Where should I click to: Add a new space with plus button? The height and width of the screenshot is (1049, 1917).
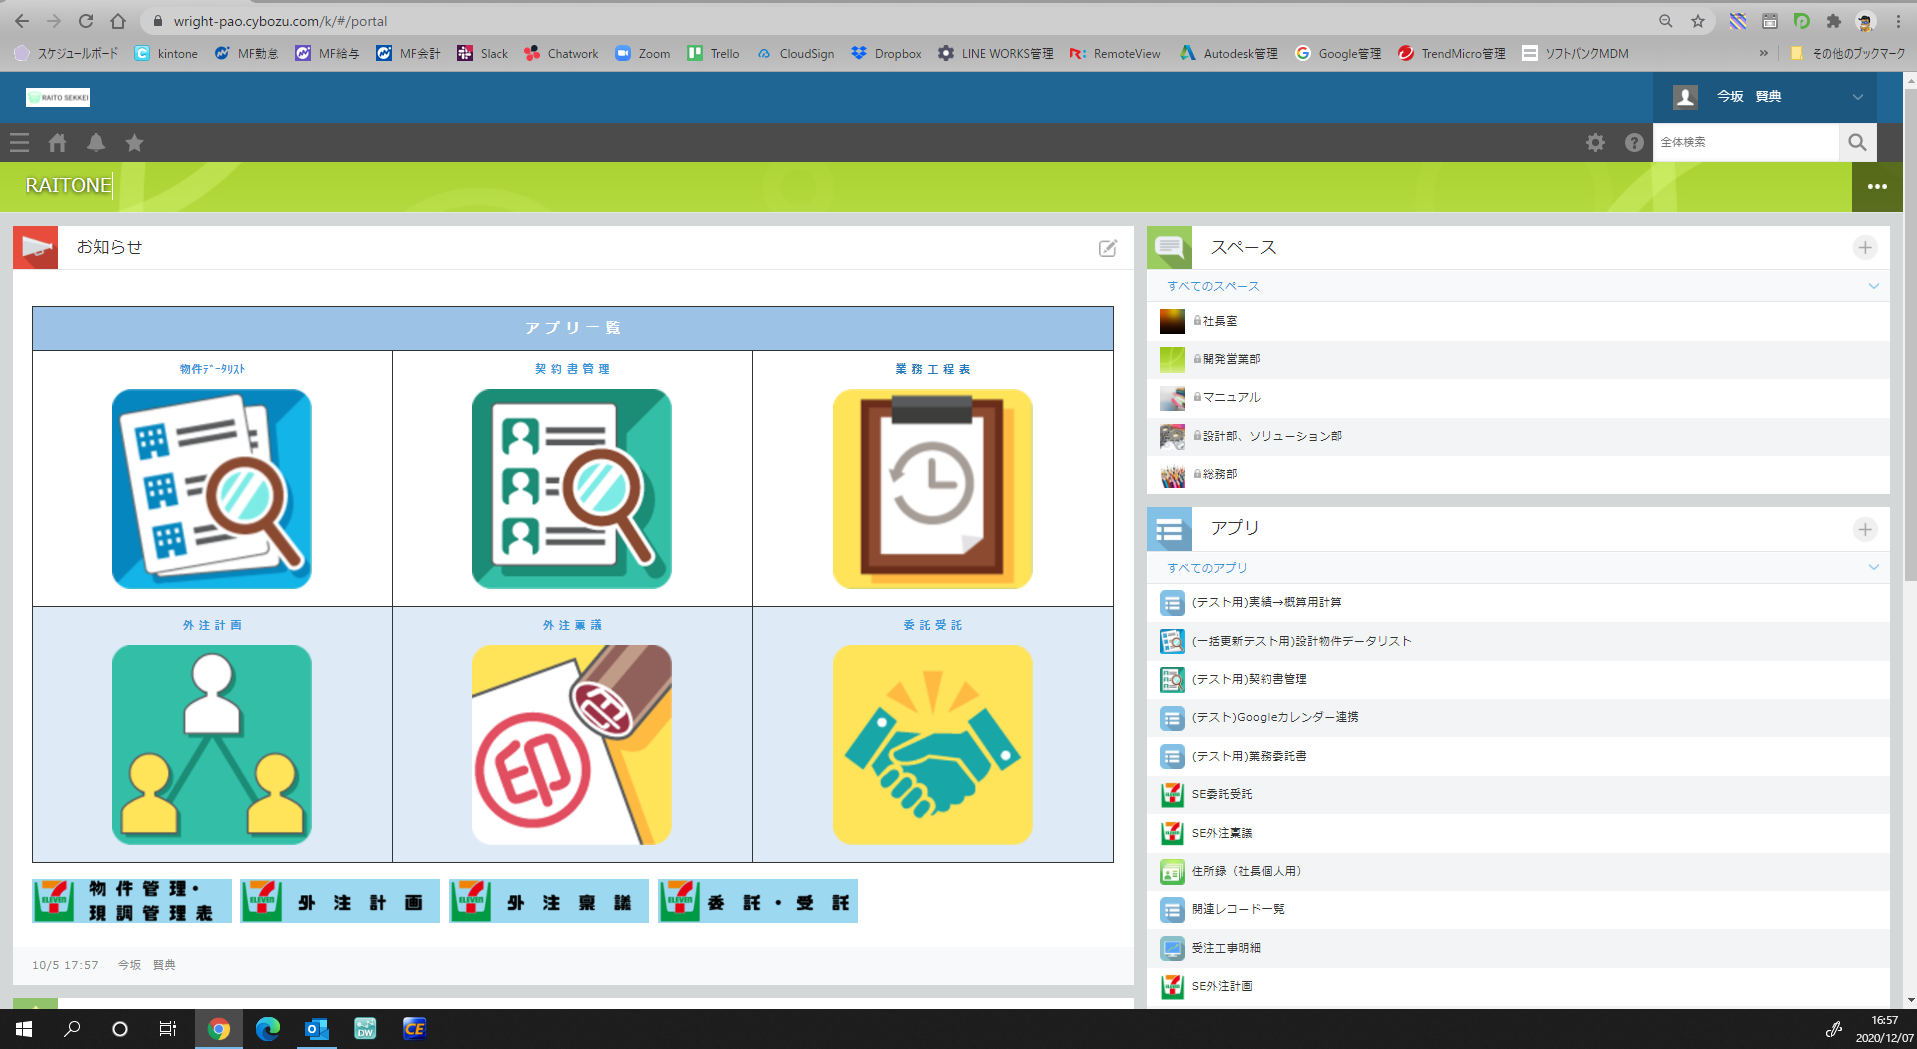(1865, 248)
